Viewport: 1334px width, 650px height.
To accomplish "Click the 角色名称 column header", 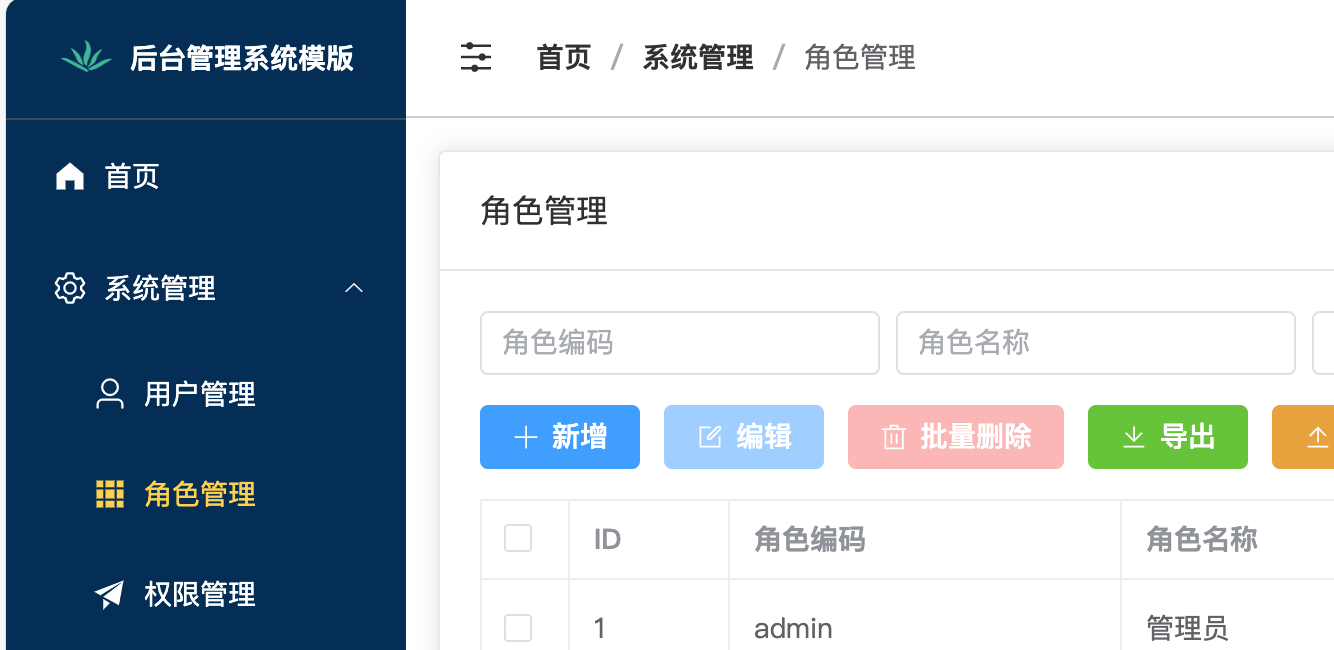I will tap(1202, 540).
